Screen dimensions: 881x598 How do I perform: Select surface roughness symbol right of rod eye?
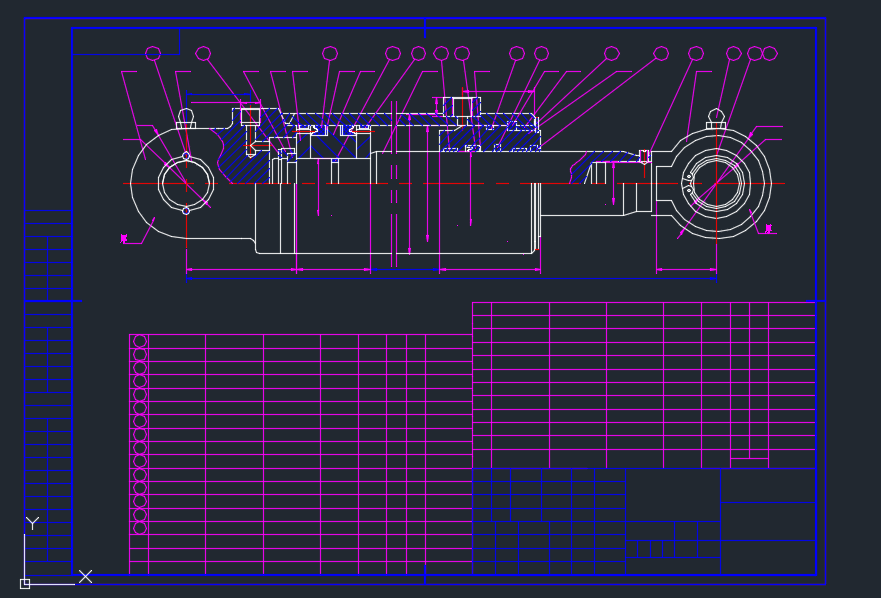pyautogui.click(x=768, y=229)
